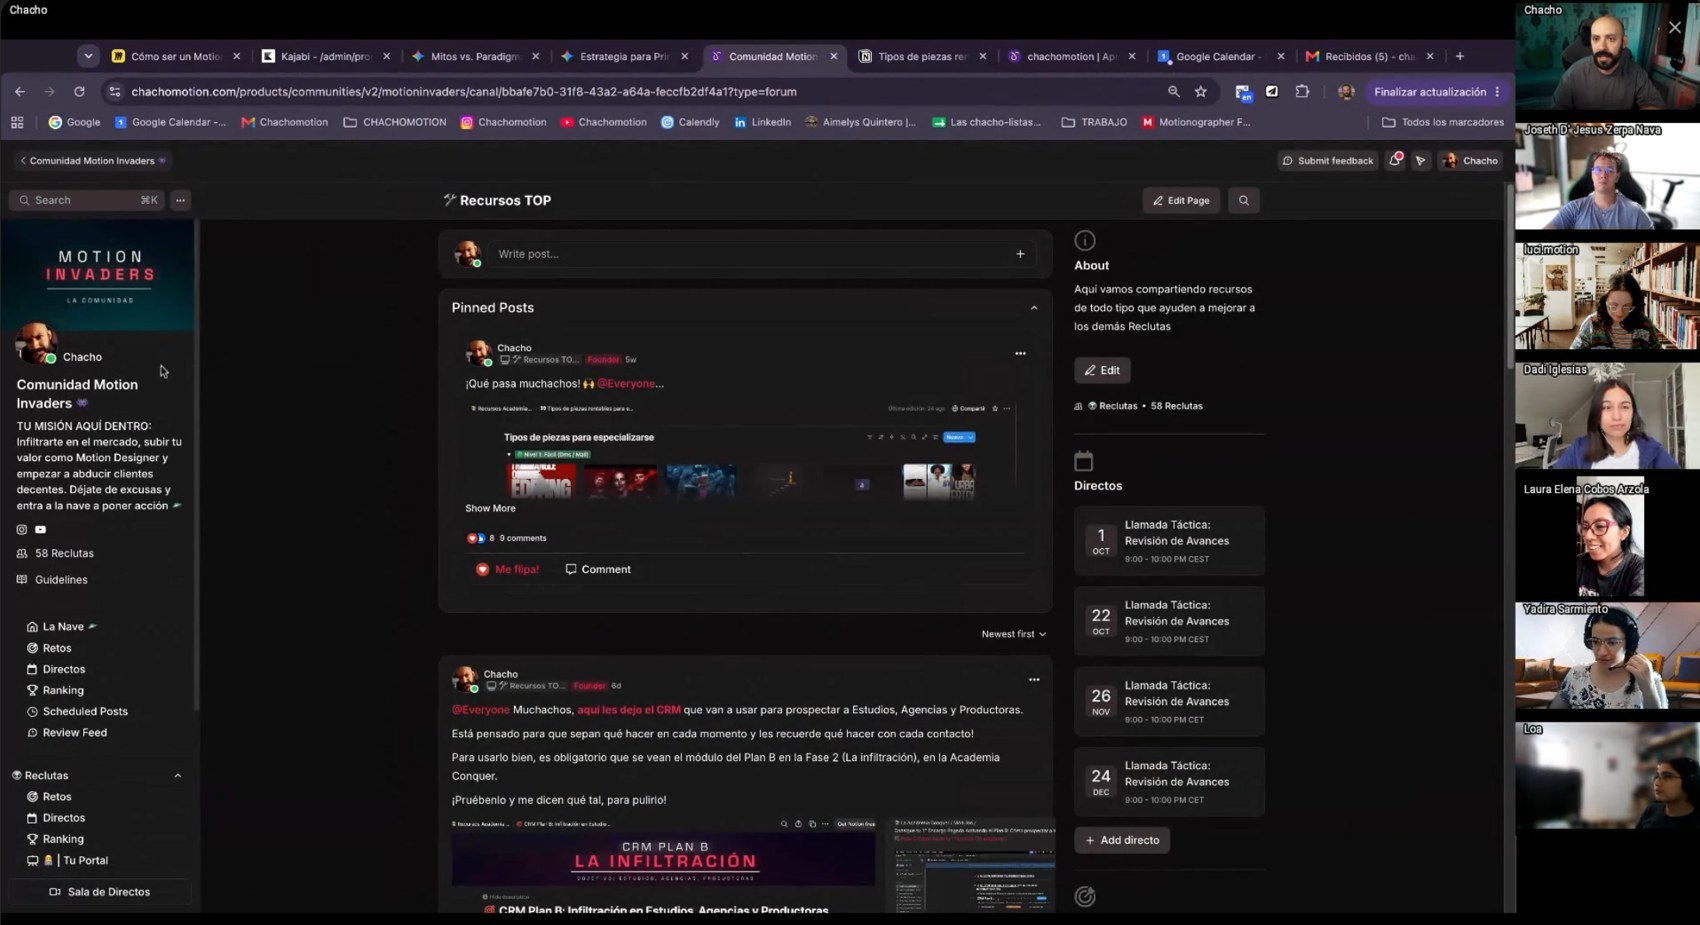Switch to the Google Calendar tab
This screenshot has height=925, width=1700.
click(1220, 56)
